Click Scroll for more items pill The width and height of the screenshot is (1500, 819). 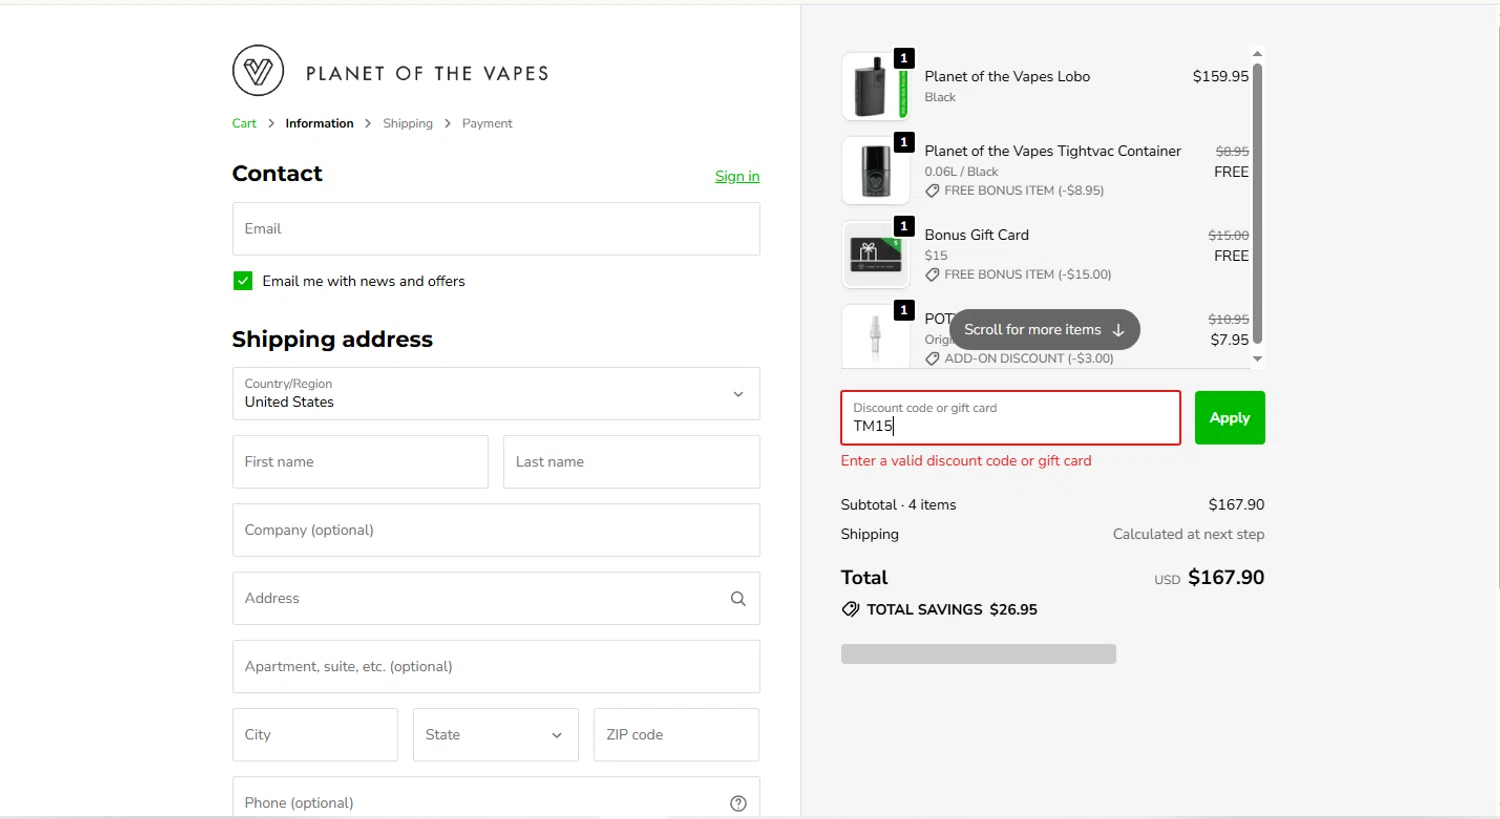pyautogui.click(x=1044, y=330)
